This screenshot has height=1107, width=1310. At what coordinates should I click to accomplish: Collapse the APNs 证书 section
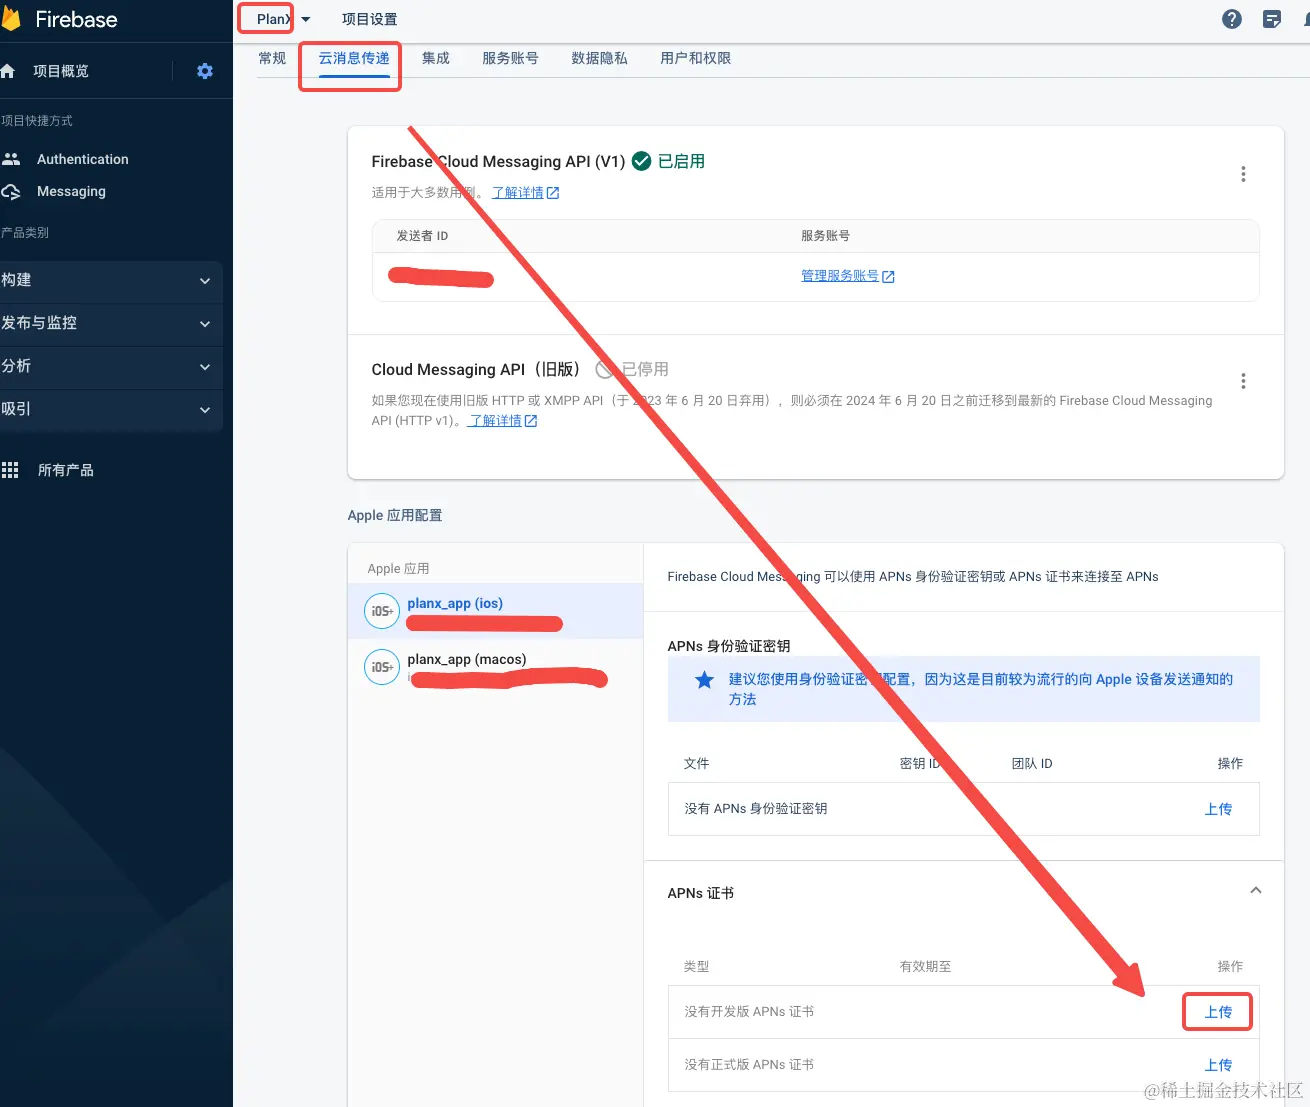[1256, 890]
